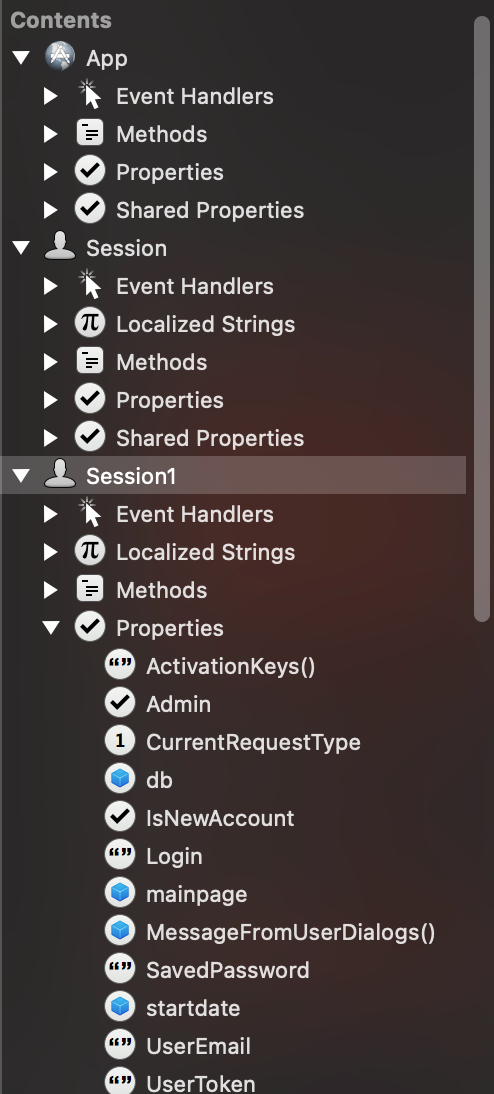The height and width of the screenshot is (1094, 494).
Task: Click the Localized Strings pi icon under Session1
Action: click(90, 551)
